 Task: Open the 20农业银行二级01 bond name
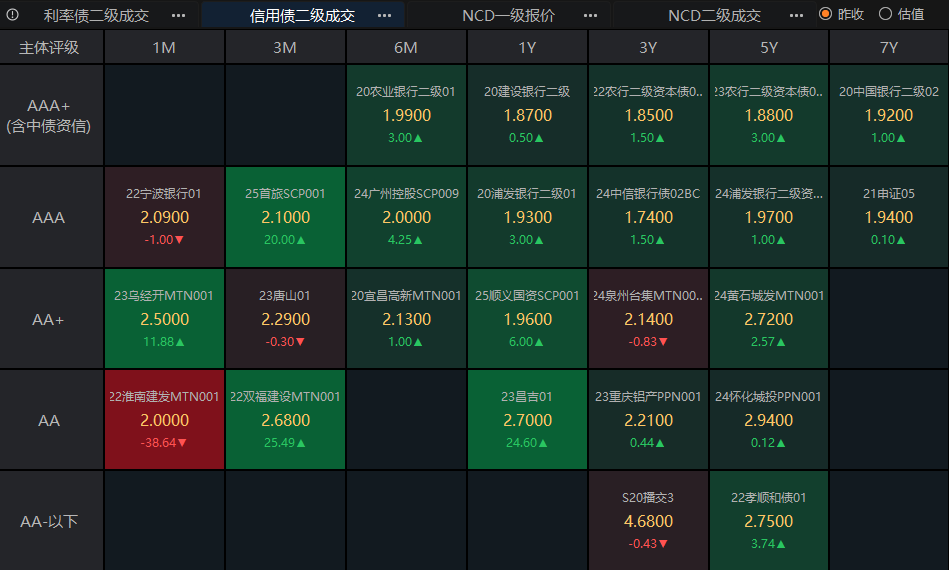coord(406,91)
